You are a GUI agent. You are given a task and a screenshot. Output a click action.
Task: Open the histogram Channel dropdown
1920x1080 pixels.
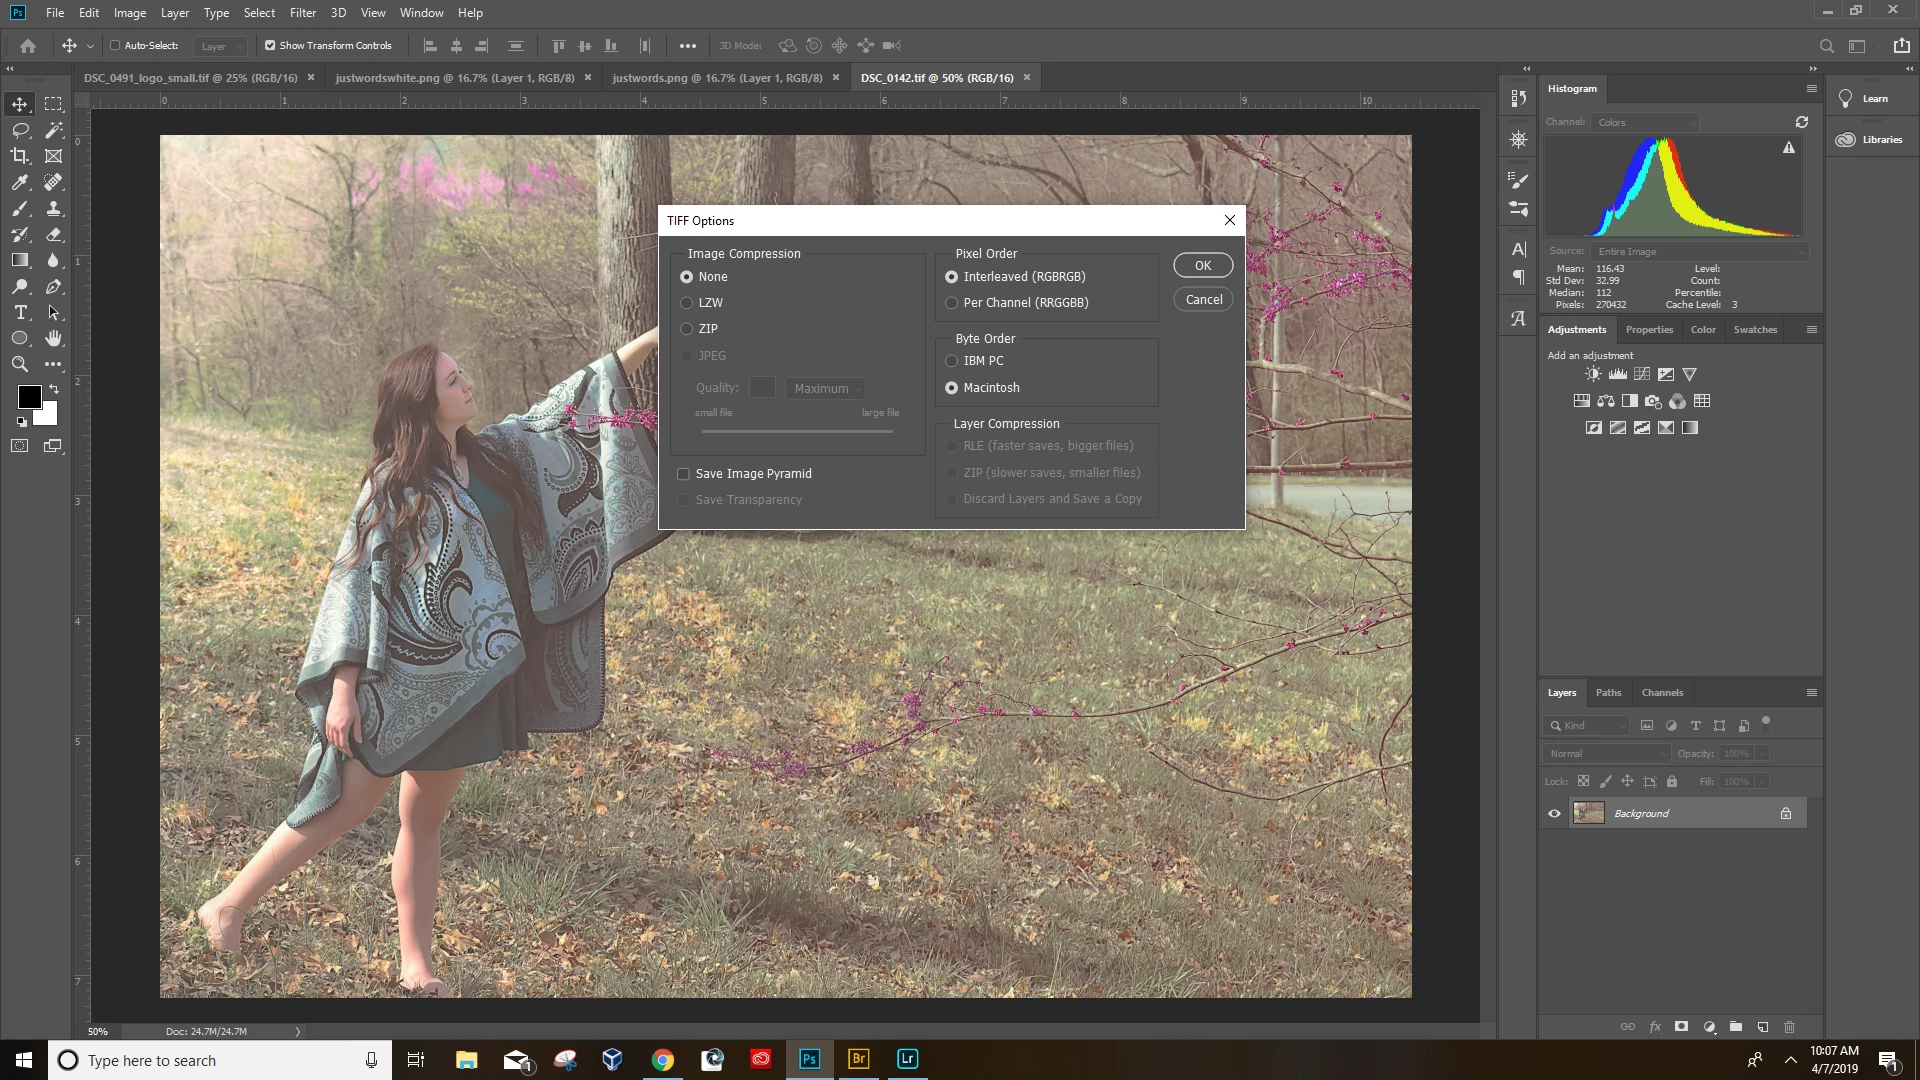coord(1645,122)
